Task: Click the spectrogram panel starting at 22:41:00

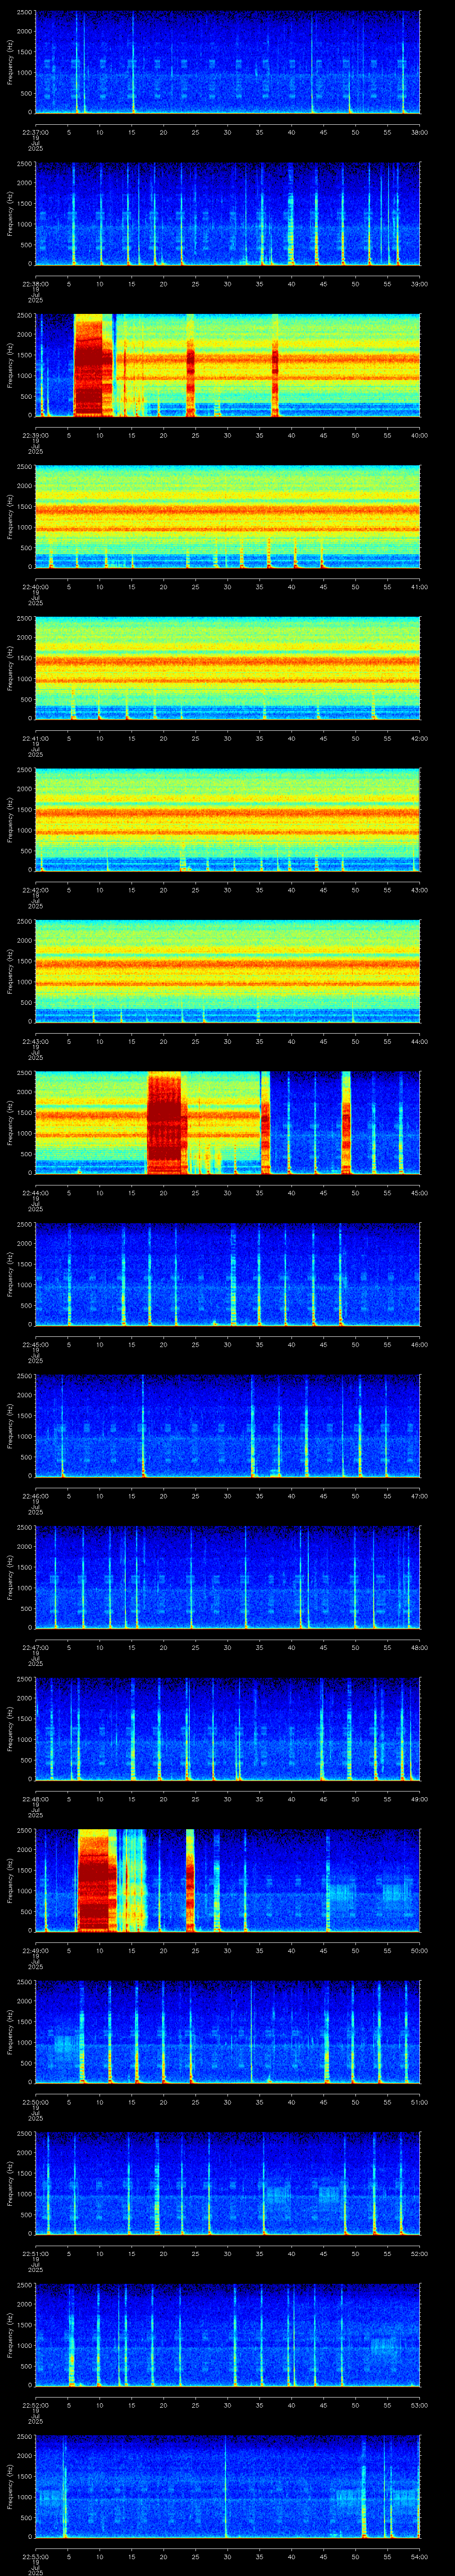Action: coord(228,669)
